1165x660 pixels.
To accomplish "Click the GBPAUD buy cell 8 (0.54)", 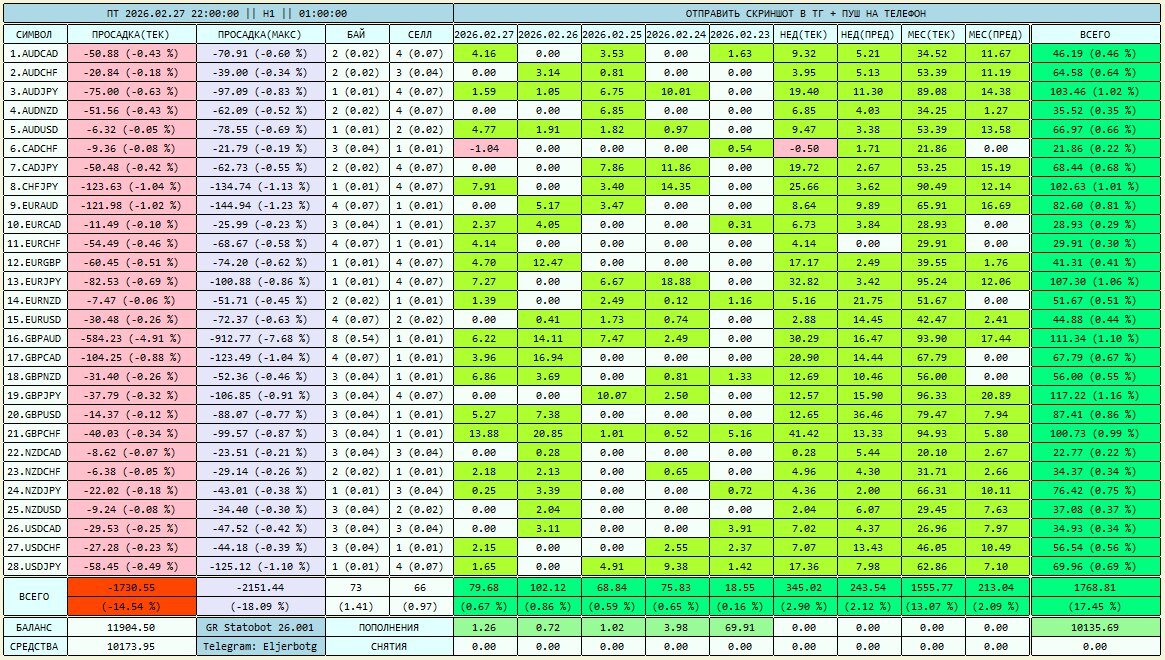I will coord(357,339).
